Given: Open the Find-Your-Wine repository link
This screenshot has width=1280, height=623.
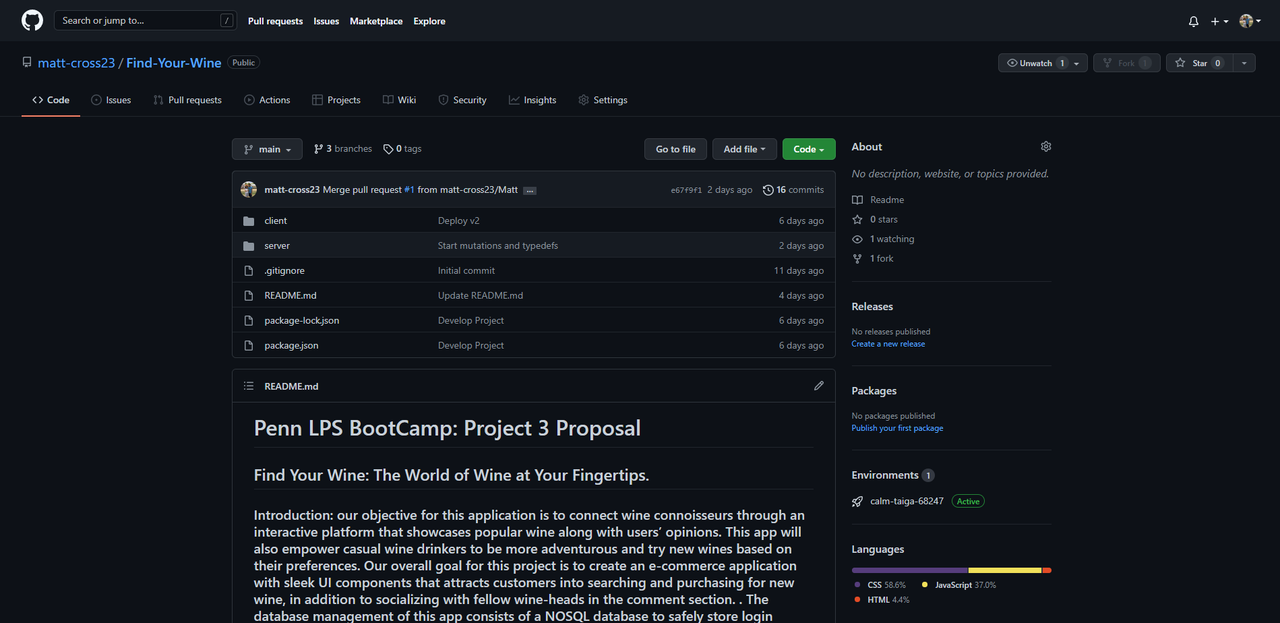Looking at the screenshot, I should (174, 63).
